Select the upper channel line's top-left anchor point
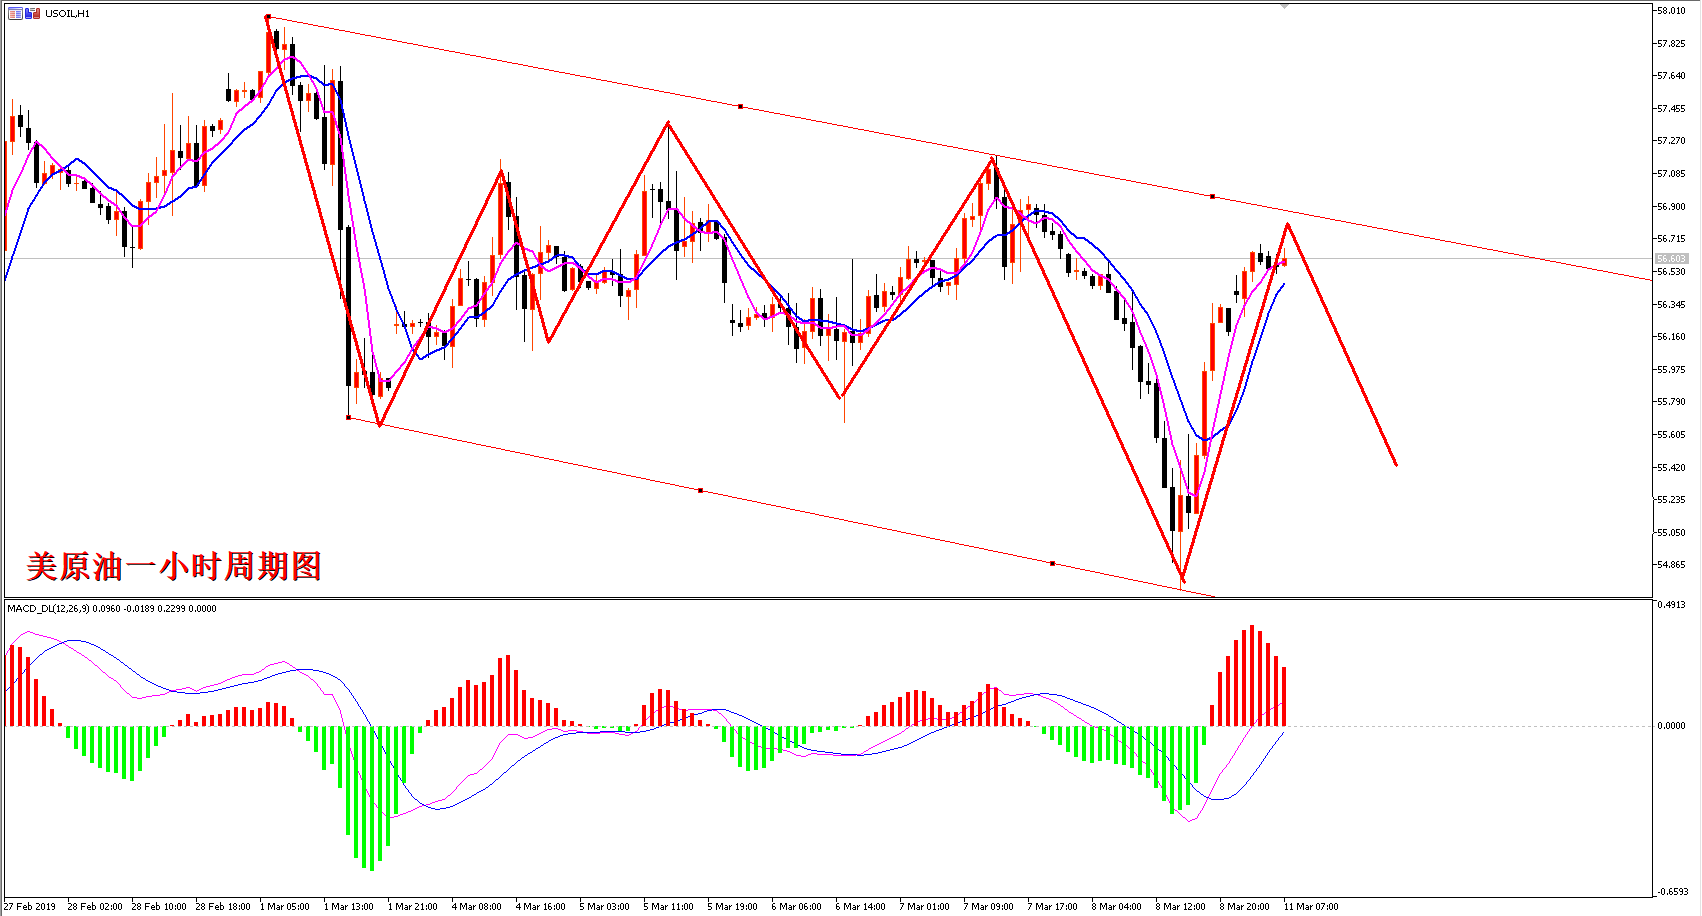1702x916 pixels. pyautogui.click(x=267, y=17)
